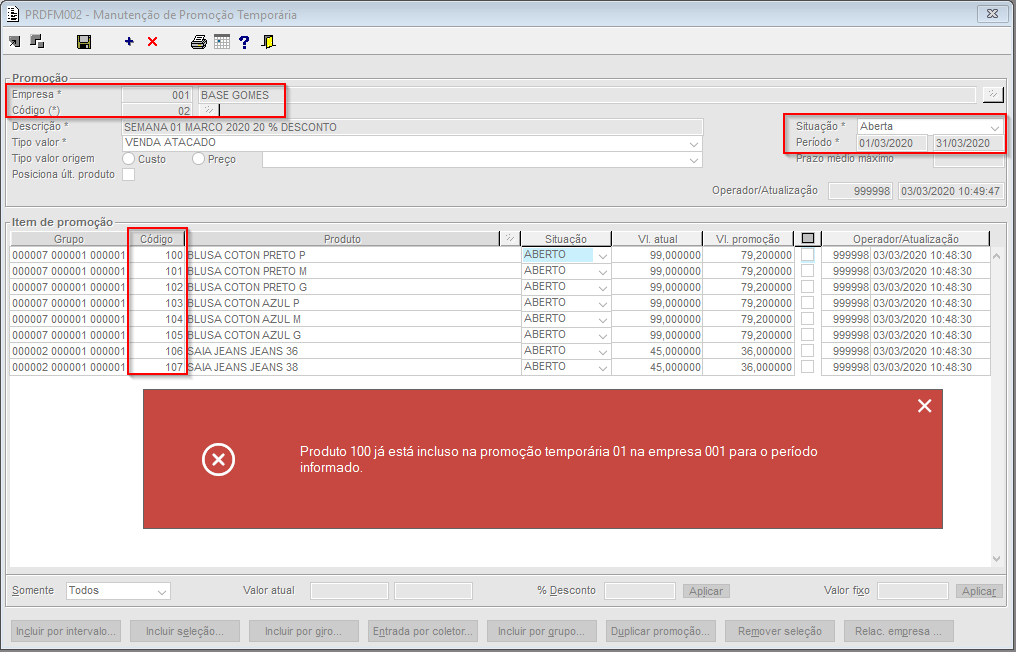This screenshot has width=1016, height=652.
Task: Click the Código input field with value 02
Action: pyautogui.click(x=157, y=111)
